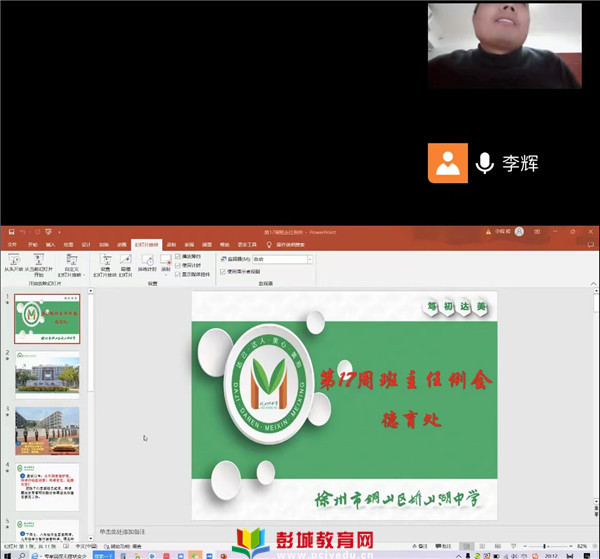Select slide 1 thumbnail

[47, 319]
